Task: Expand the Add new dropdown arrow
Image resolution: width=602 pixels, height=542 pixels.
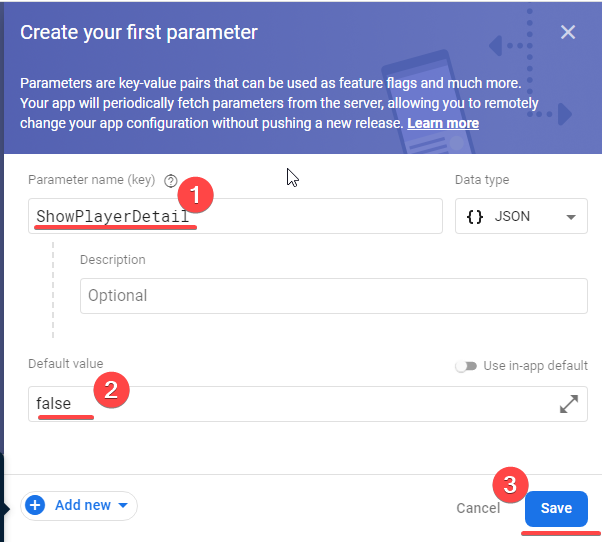Action: coord(123,506)
